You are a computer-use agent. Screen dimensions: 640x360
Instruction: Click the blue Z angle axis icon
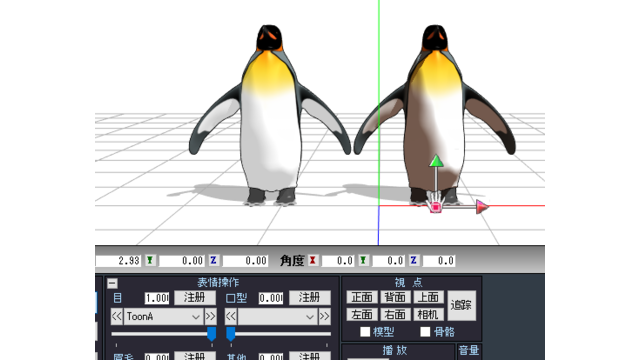tap(413, 260)
